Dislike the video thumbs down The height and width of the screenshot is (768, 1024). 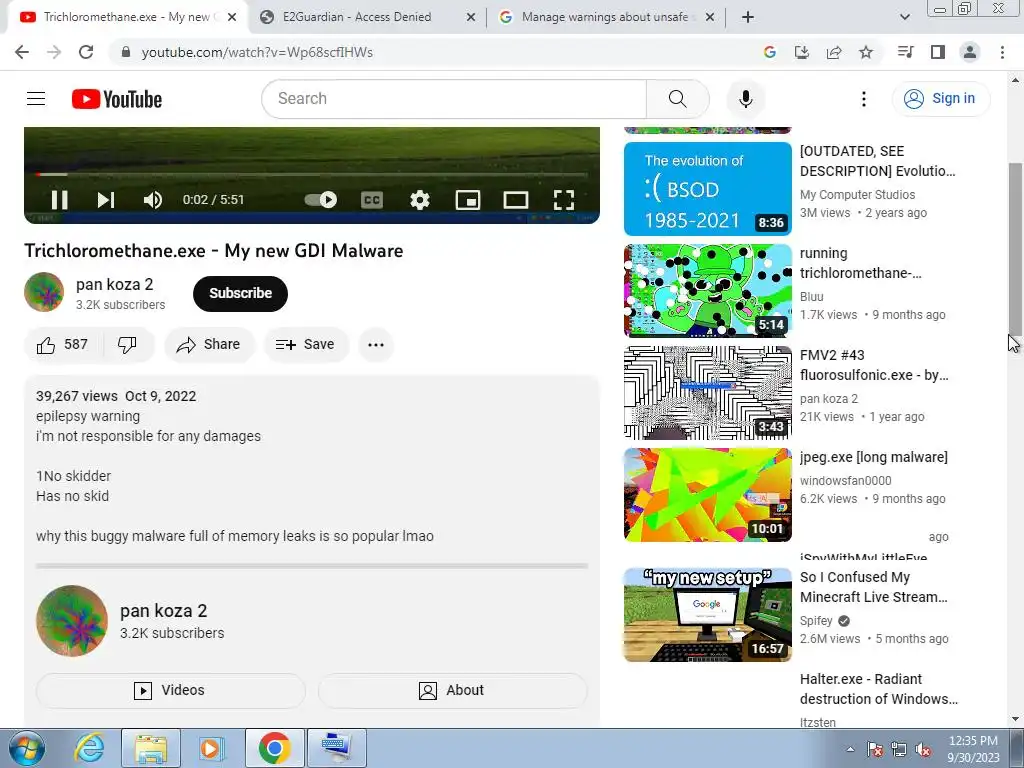point(128,345)
